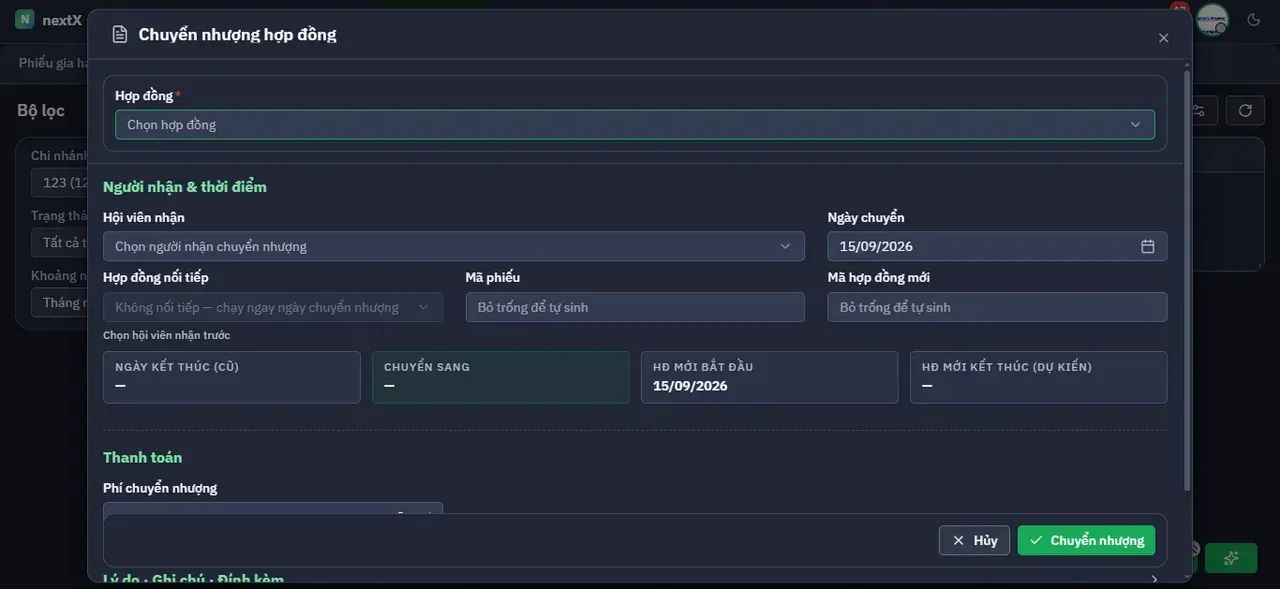Click the NGÀY KẾT THÚC (CŨ) card

click(x=232, y=377)
